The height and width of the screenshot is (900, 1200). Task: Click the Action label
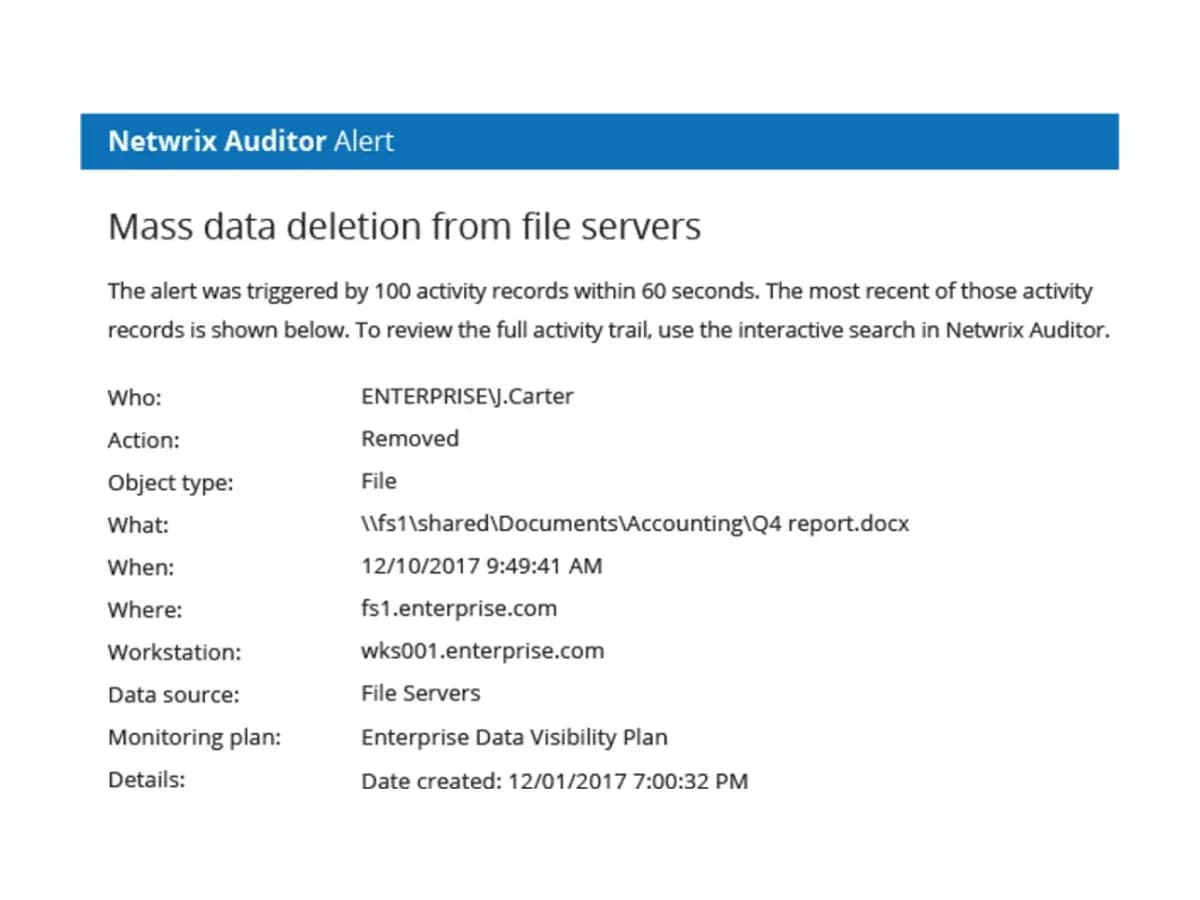pyautogui.click(x=143, y=440)
